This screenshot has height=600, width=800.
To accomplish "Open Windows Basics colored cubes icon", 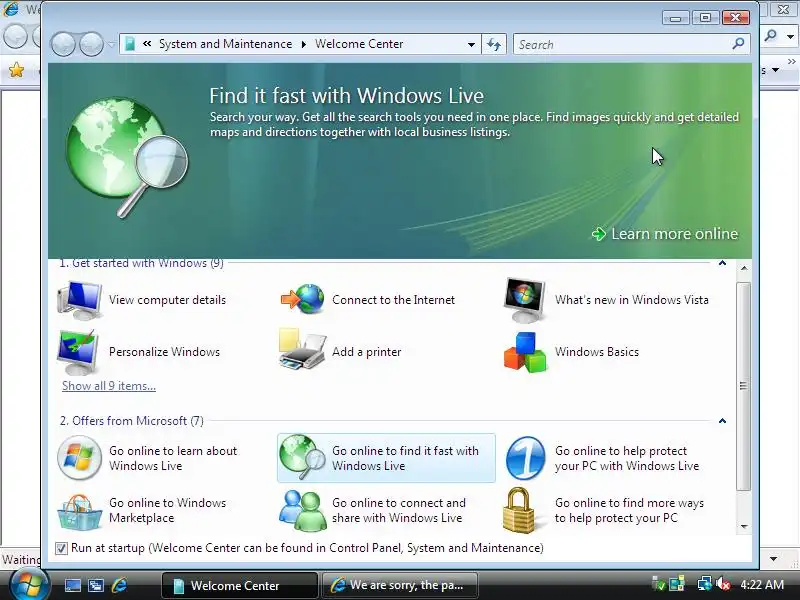I will click(525, 352).
